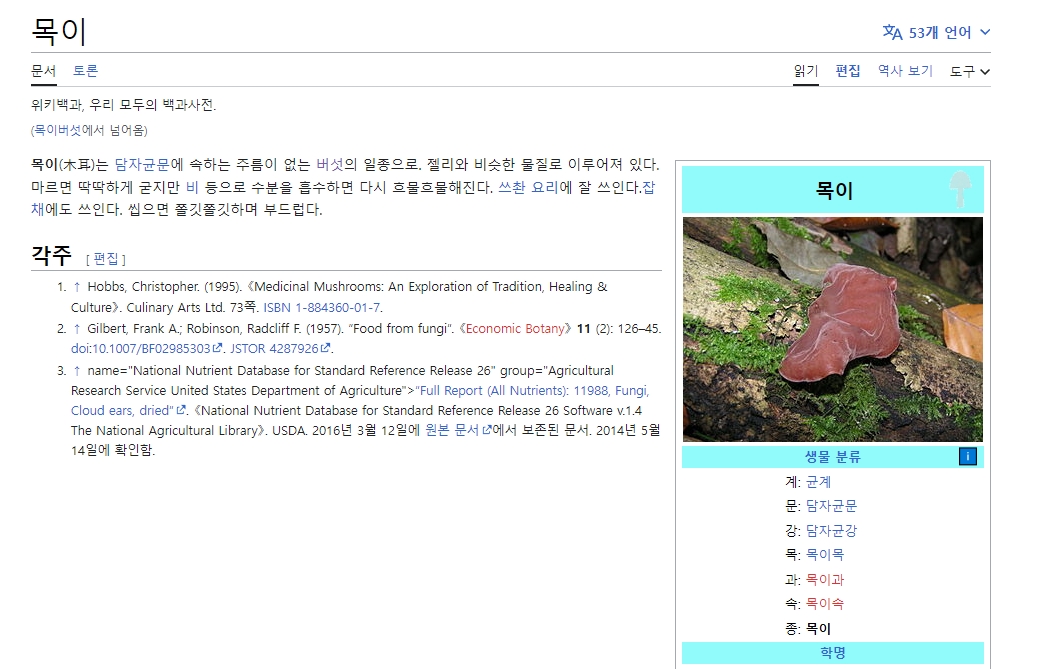Click the blue "i" info icon beside 생물 분류
Screen dimensions: 1037x669
click(966, 456)
